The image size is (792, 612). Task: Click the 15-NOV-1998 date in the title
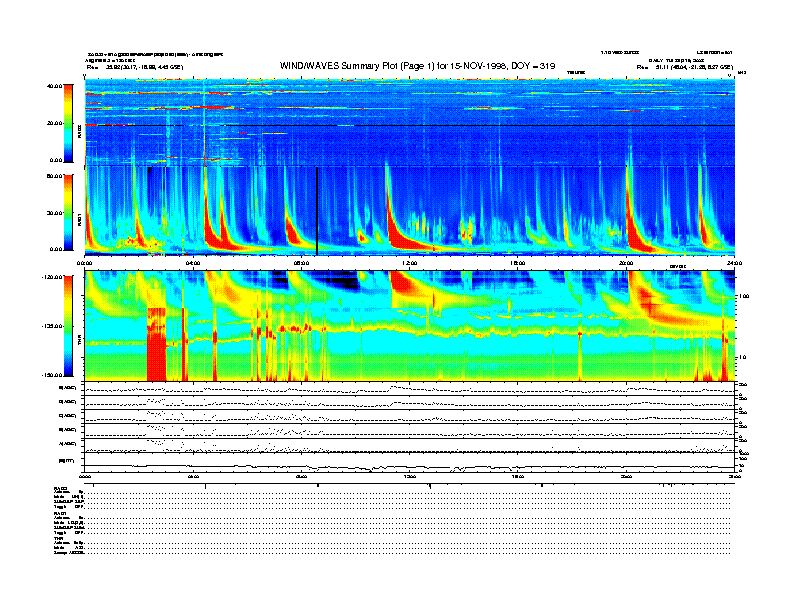click(478, 66)
